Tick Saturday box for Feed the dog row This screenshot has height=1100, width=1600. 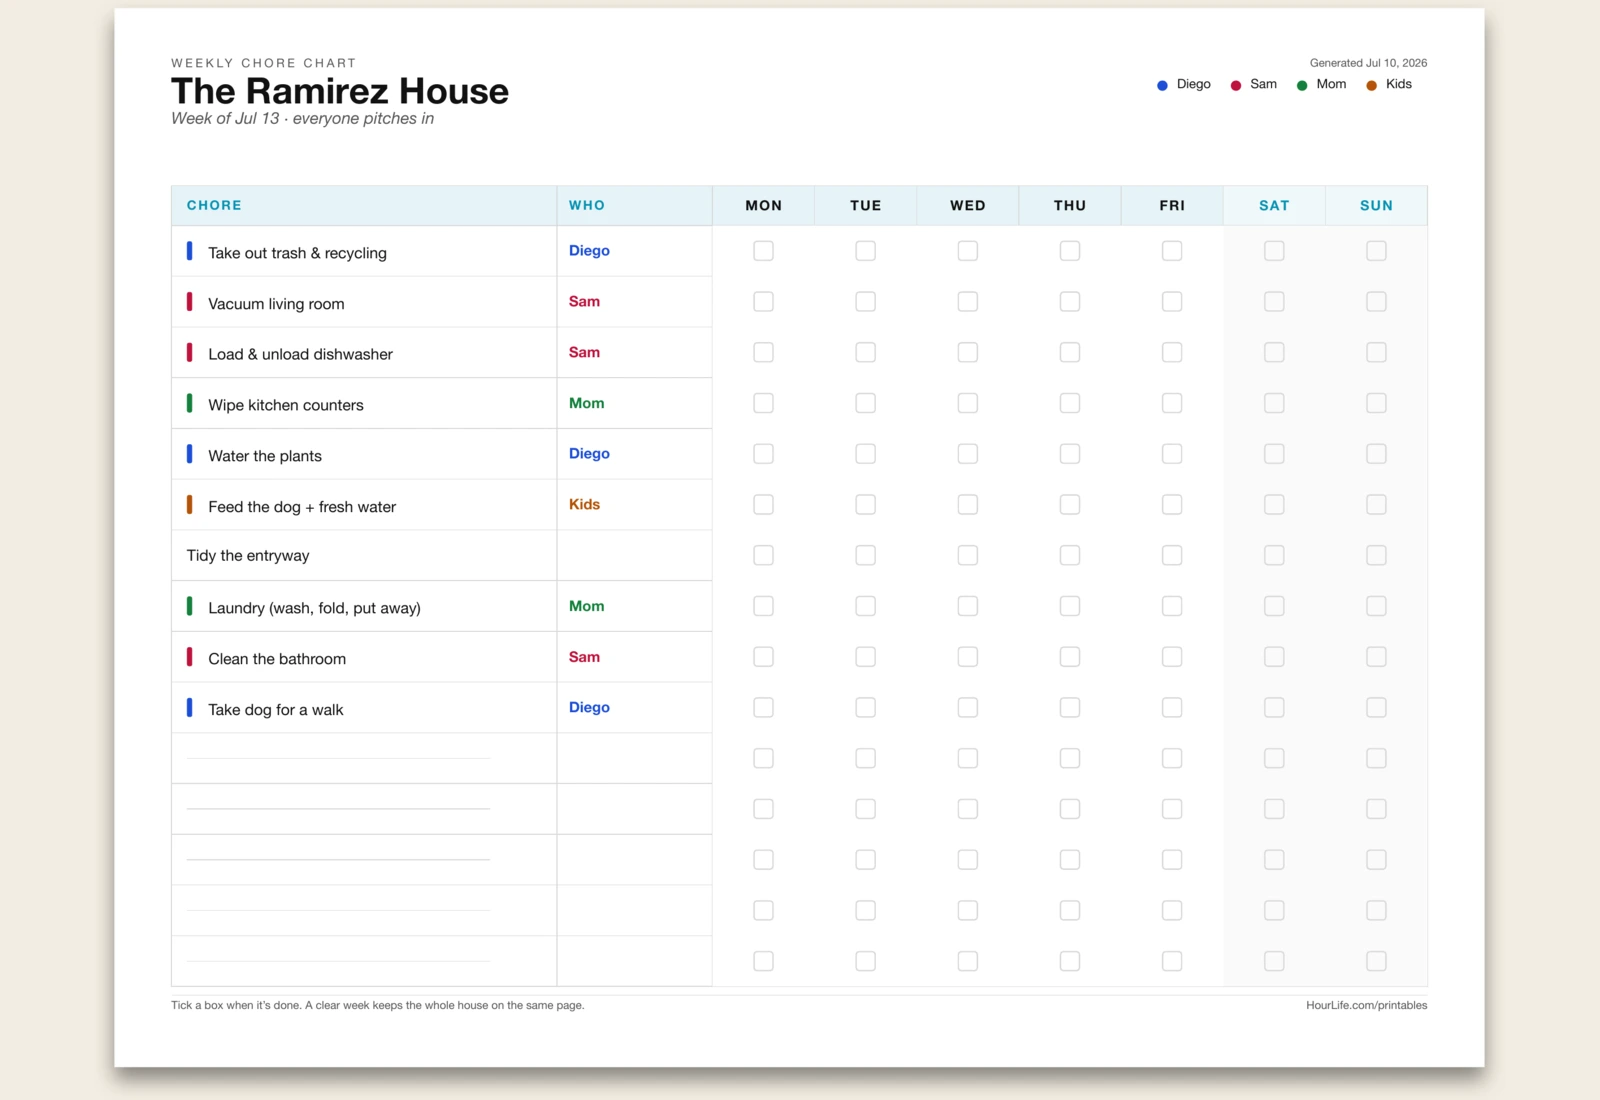(1274, 504)
